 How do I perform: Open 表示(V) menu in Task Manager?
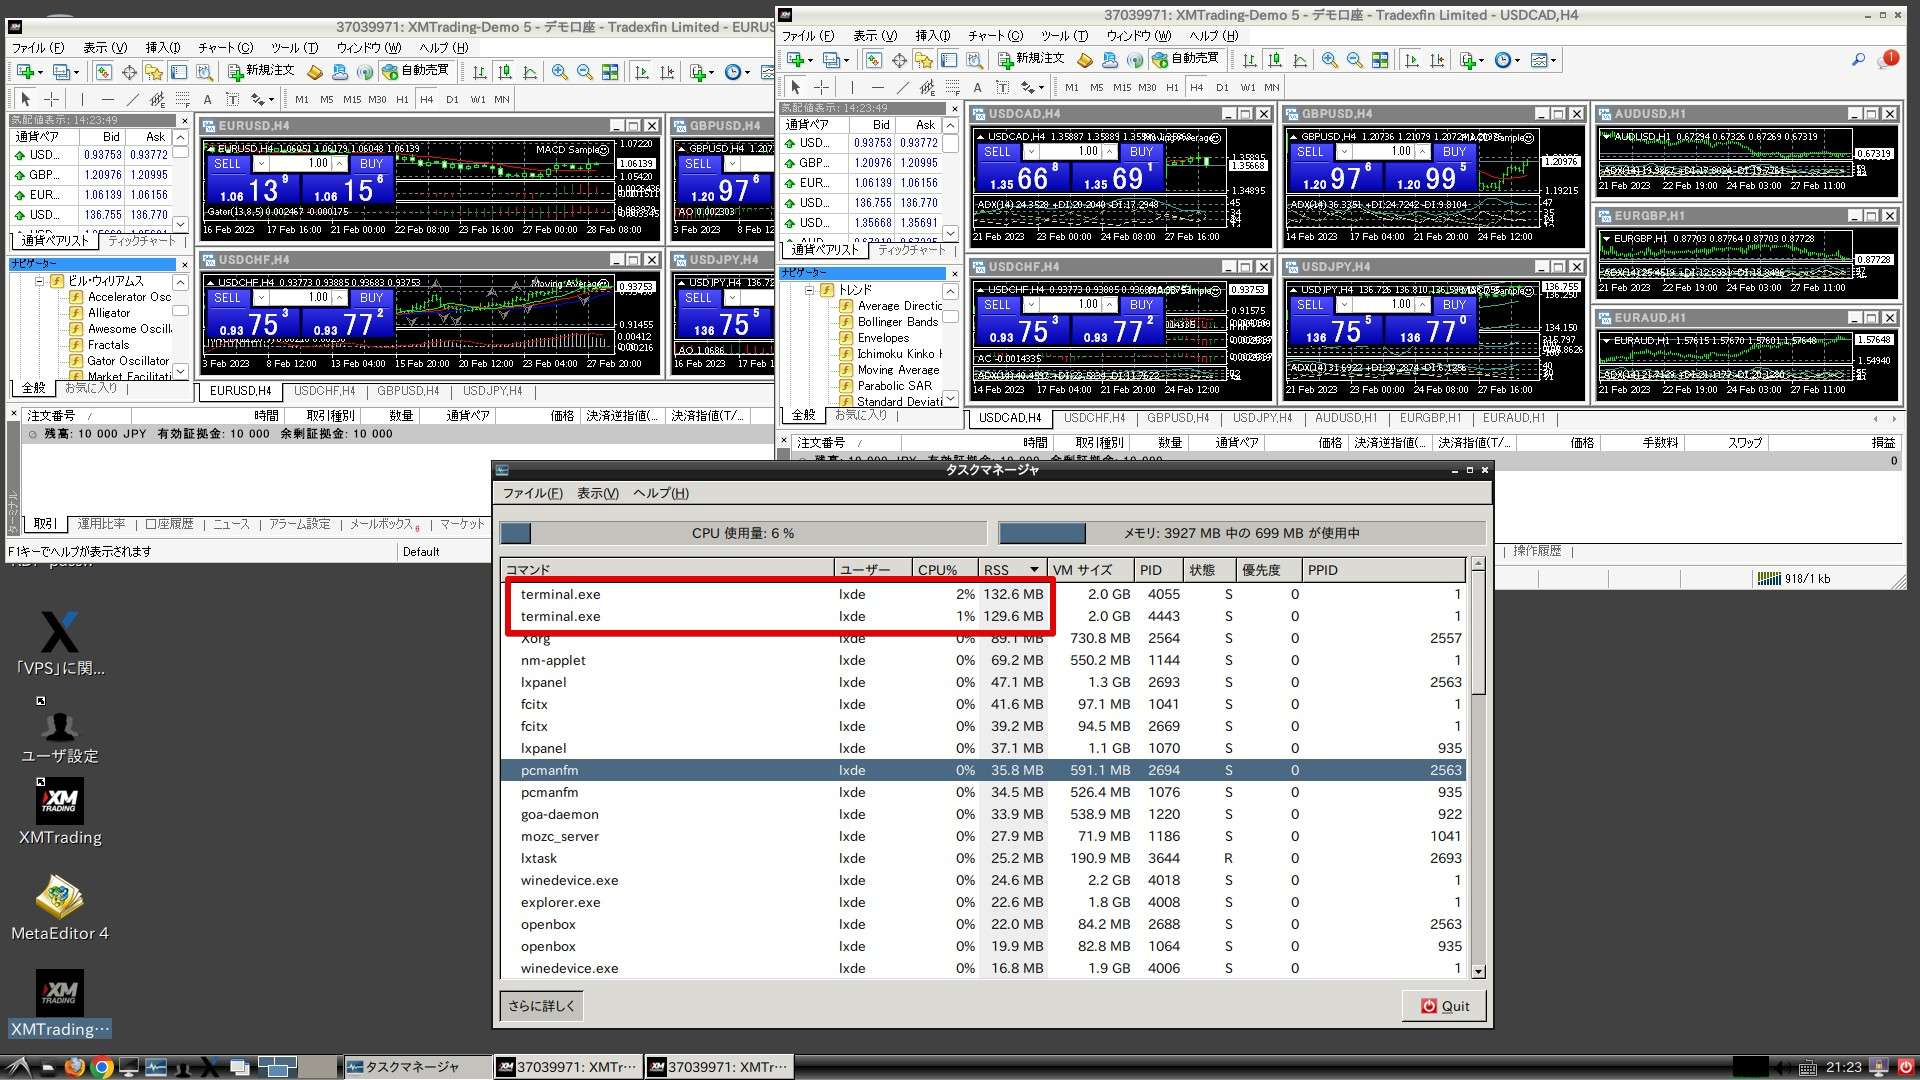[x=598, y=493]
